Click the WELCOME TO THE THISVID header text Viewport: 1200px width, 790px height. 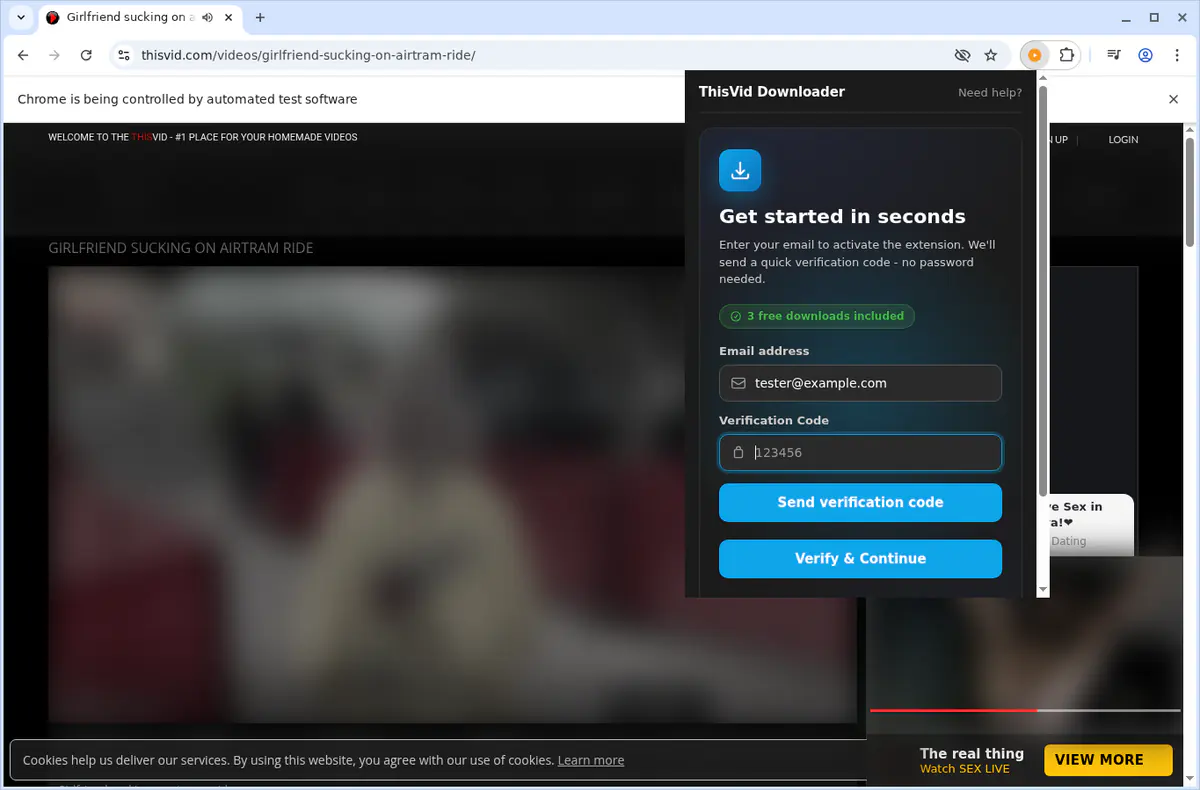coord(203,137)
